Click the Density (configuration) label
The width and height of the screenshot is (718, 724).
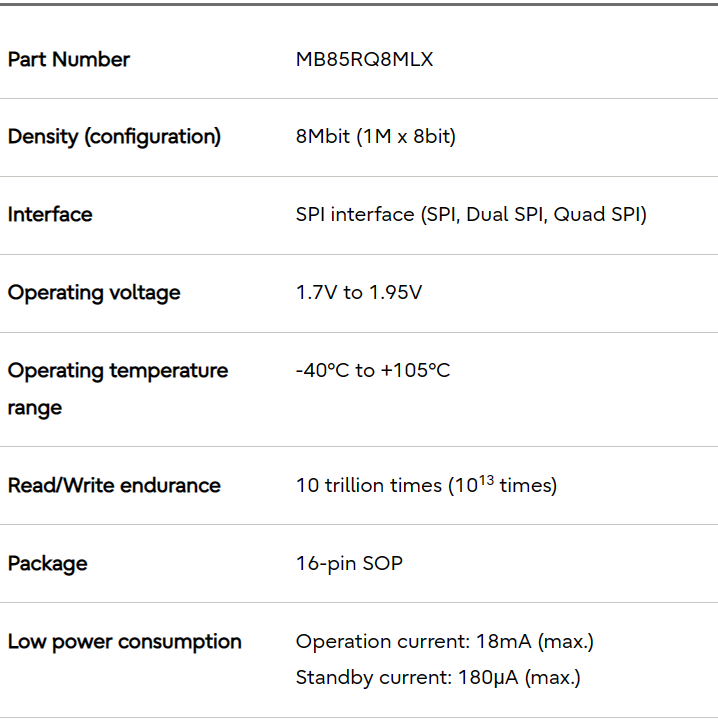[114, 137]
